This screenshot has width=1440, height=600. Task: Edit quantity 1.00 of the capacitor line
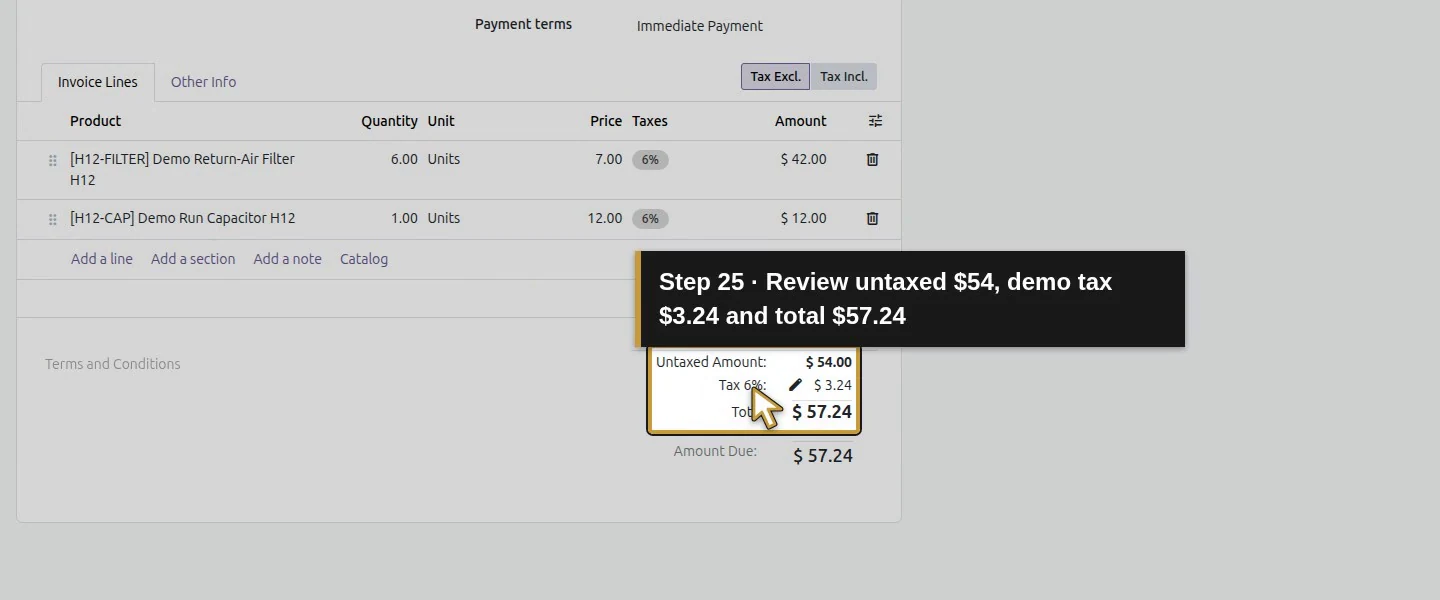pyautogui.click(x=404, y=218)
